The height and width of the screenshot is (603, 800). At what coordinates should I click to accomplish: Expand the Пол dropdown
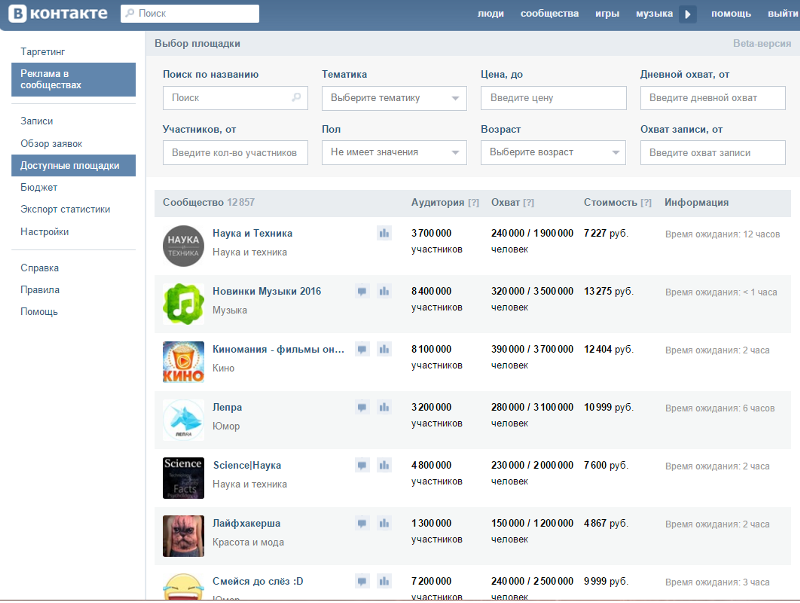pyautogui.click(x=394, y=152)
